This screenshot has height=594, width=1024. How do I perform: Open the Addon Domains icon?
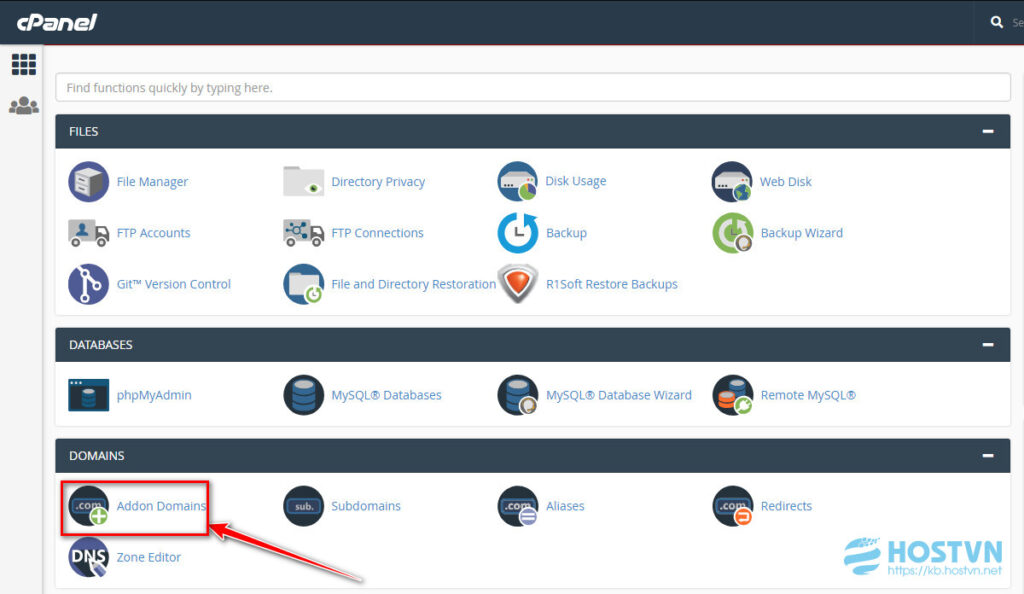(88, 506)
